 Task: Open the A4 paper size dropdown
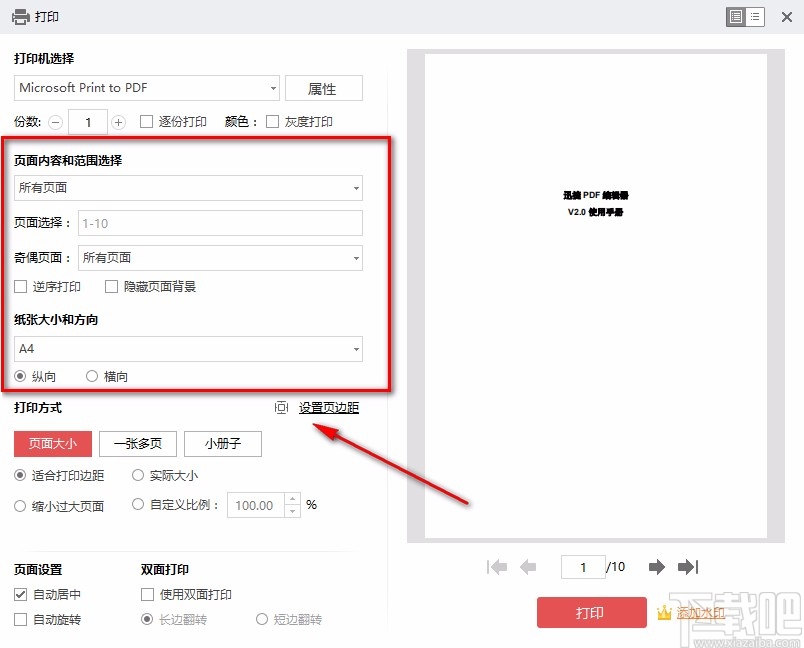coord(356,348)
